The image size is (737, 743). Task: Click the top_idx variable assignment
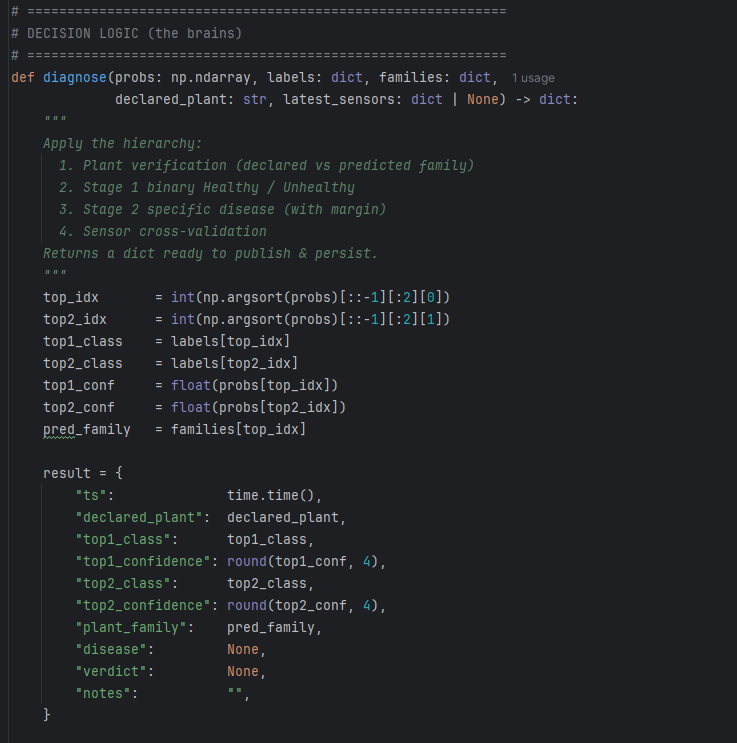point(71,297)
